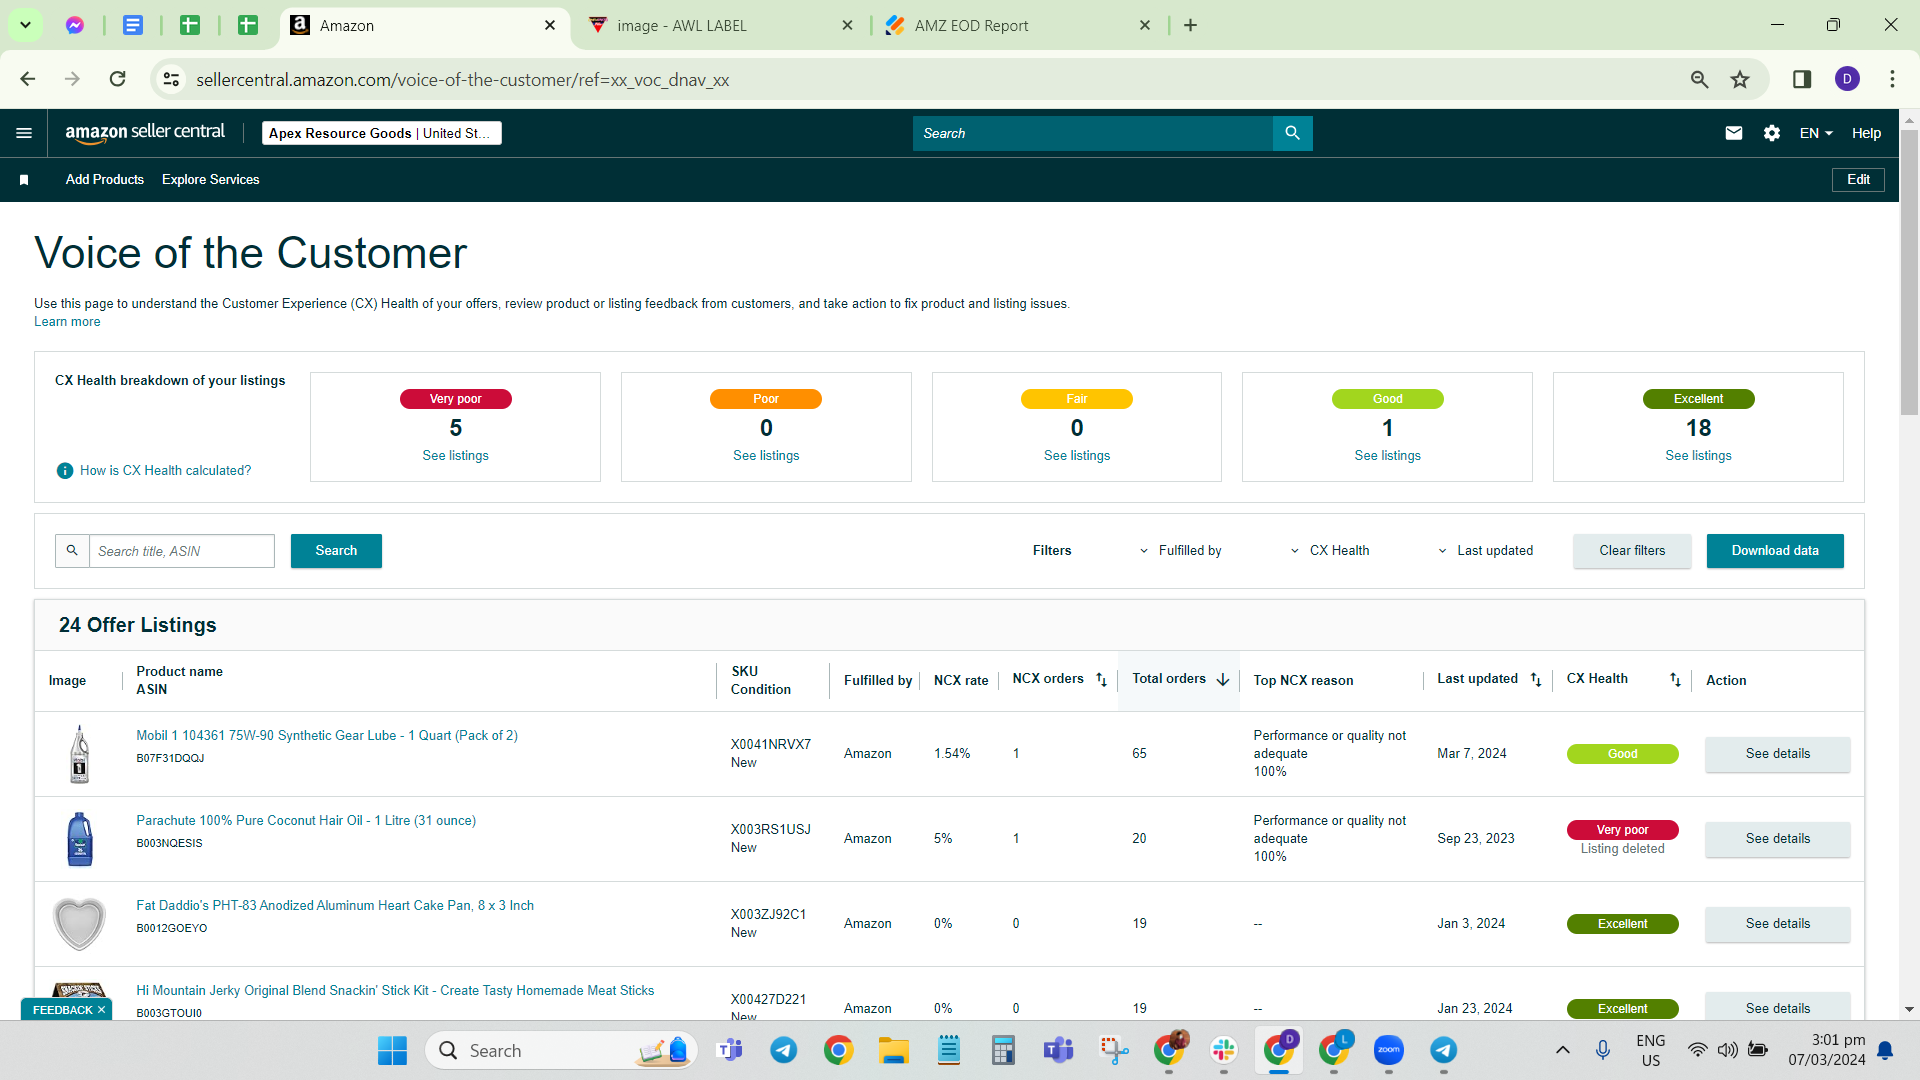This screenshot has height=1080, width=1920.
Task: Click the Download data button
Action: click(1775, 551)
